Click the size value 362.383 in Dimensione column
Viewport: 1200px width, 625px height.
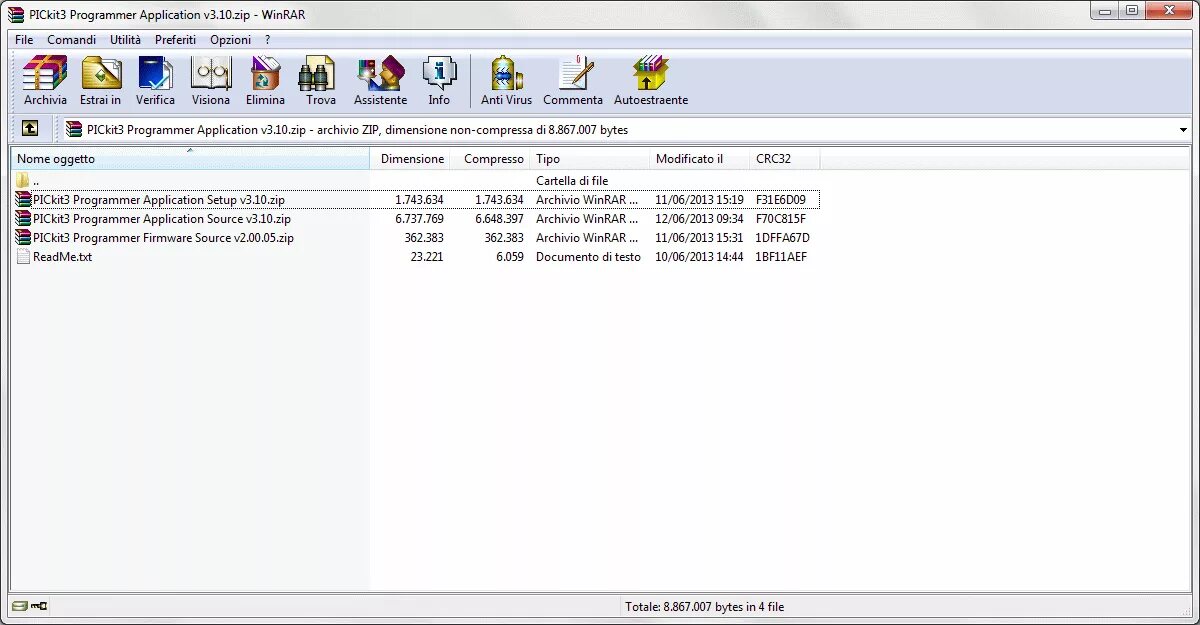(423, 238)
